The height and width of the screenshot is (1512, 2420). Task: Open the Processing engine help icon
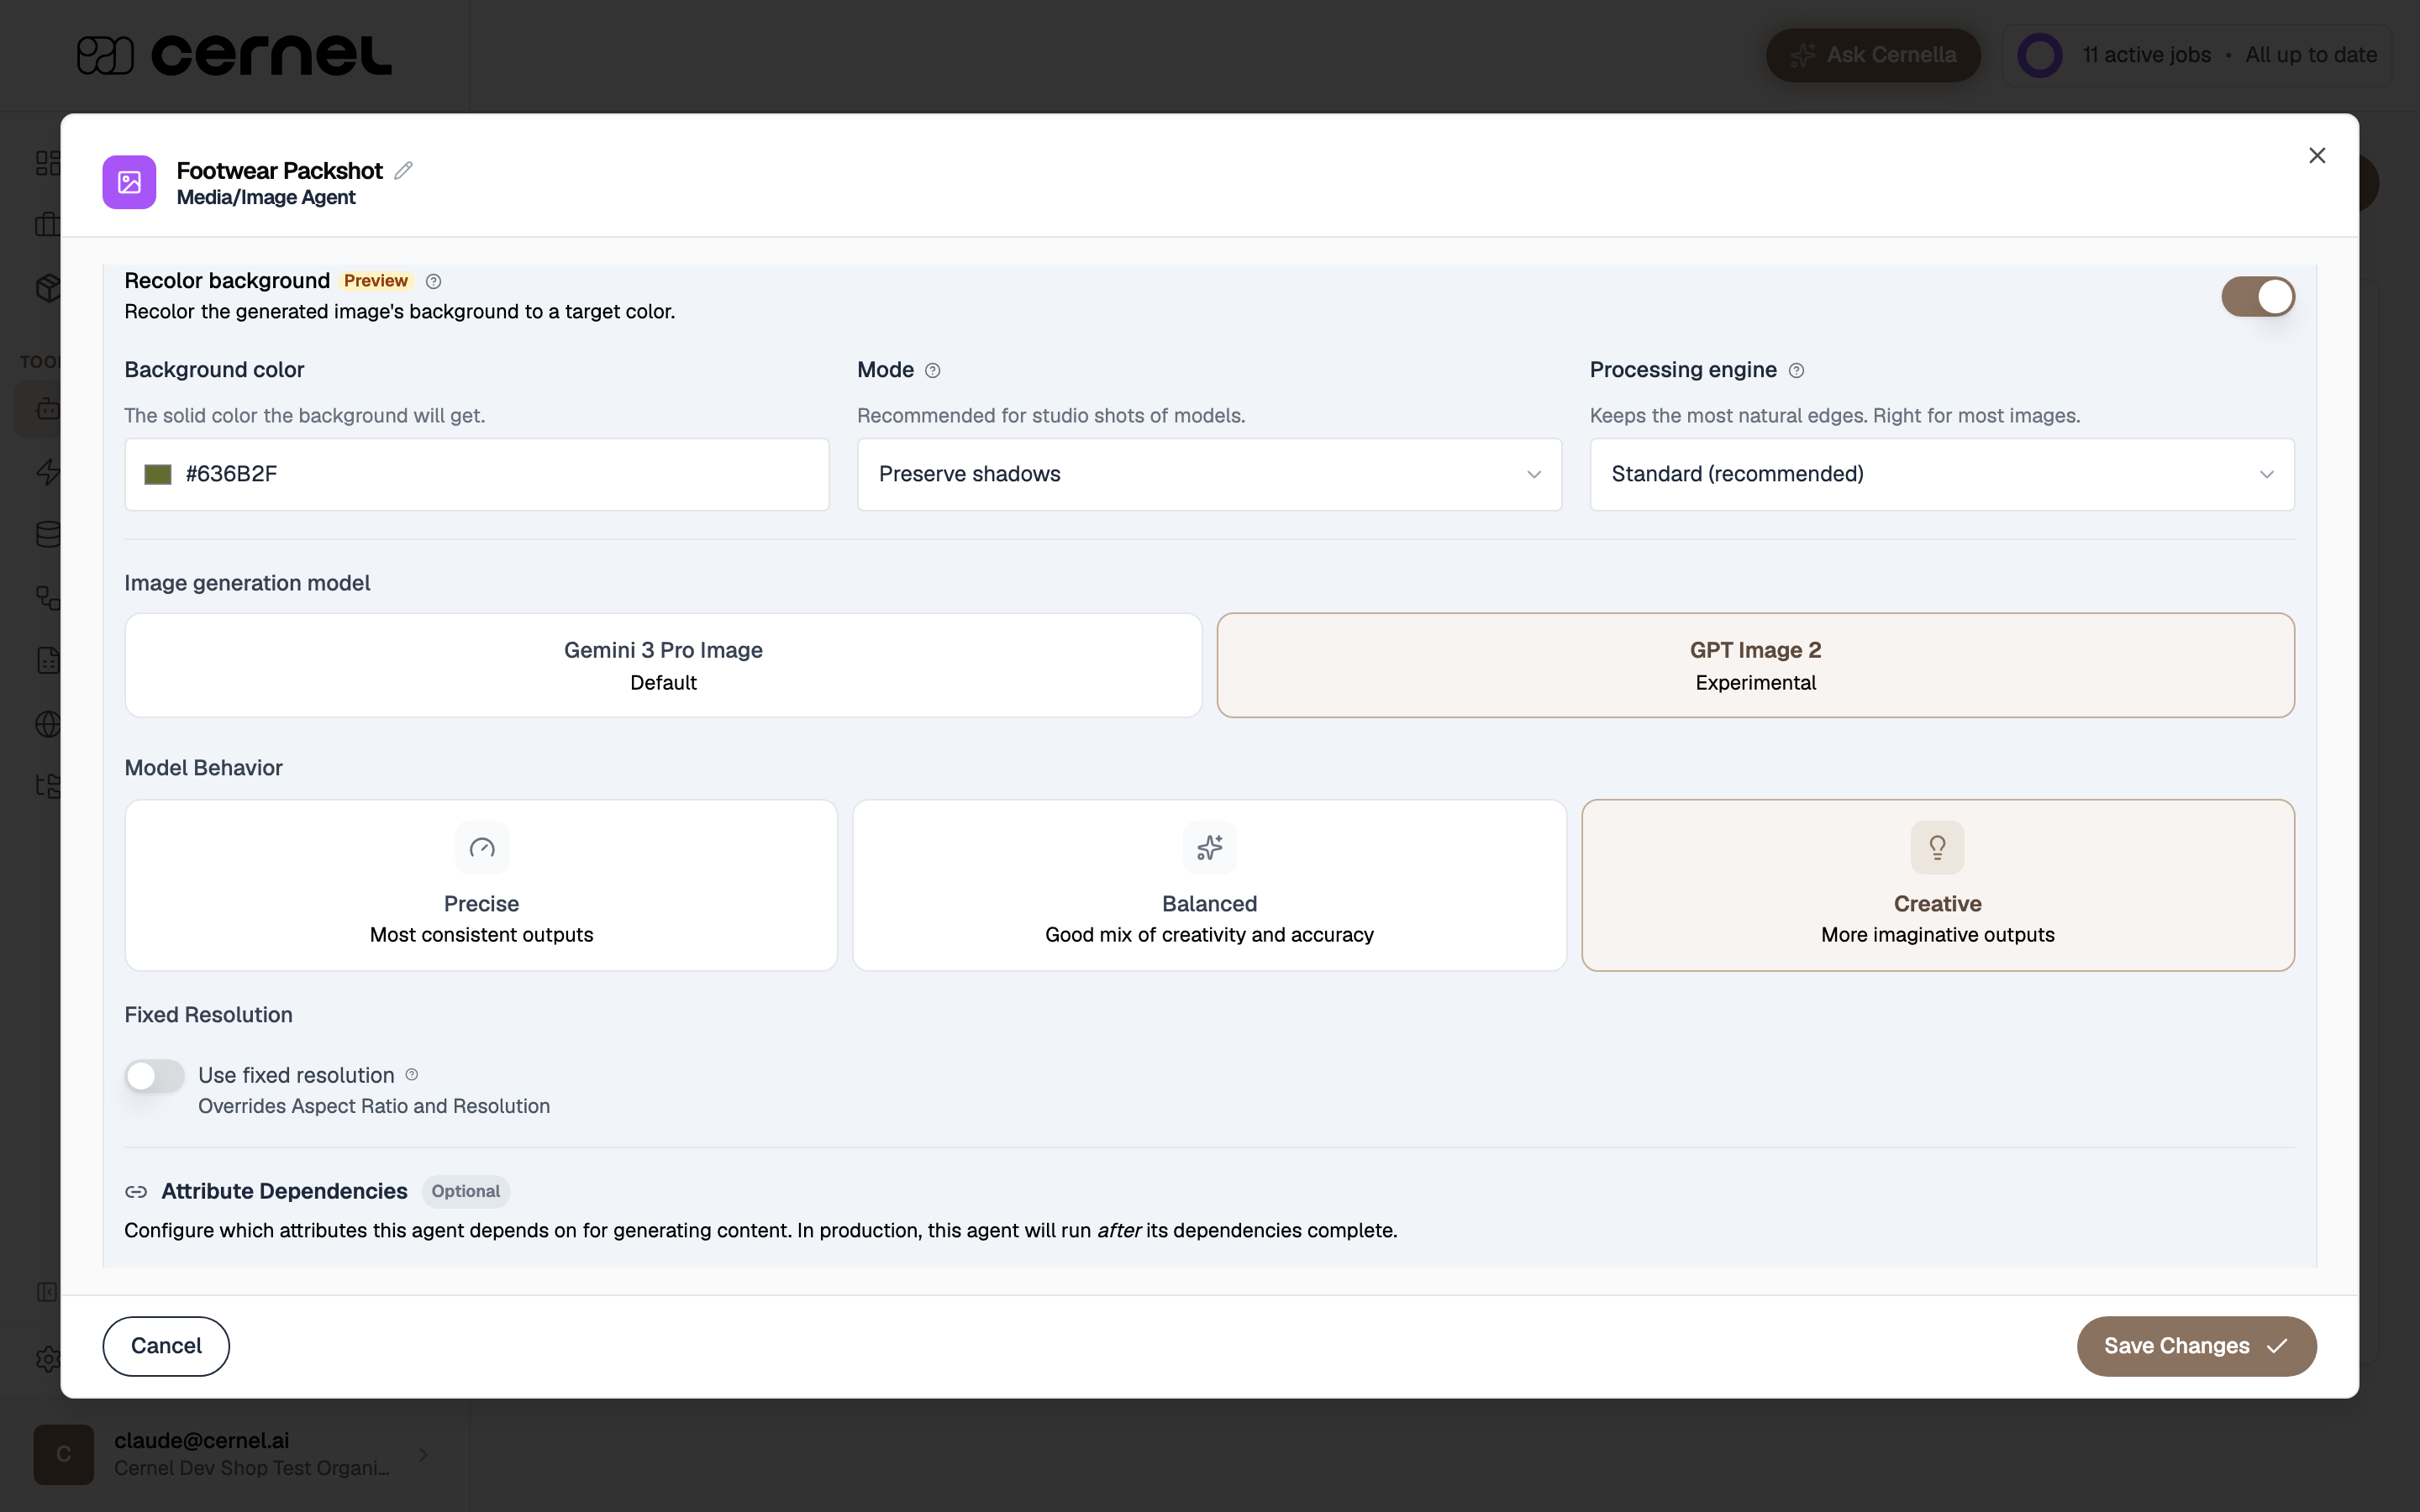(1796, 370)
